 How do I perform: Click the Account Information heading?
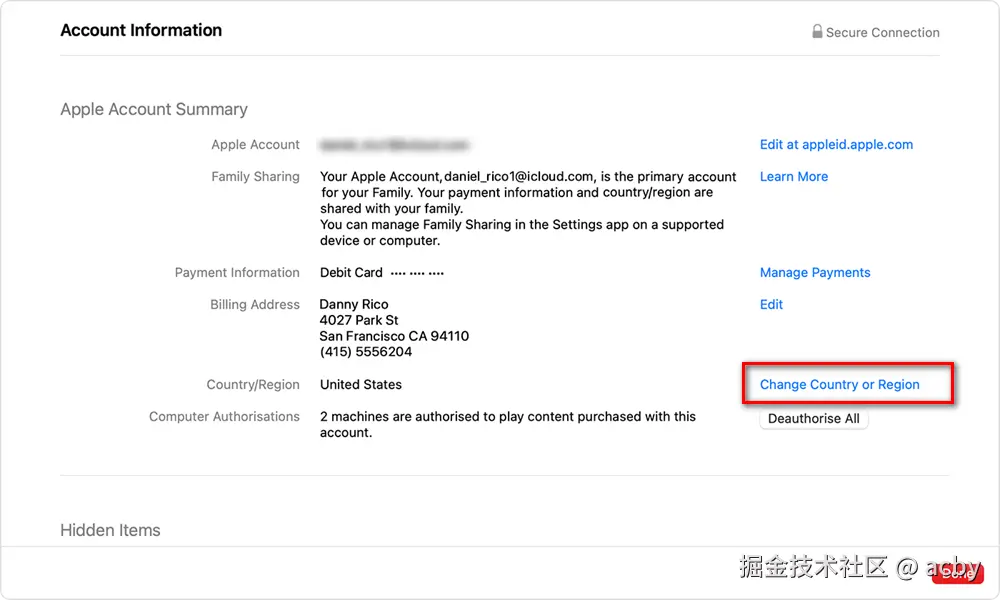click(141, 30)
